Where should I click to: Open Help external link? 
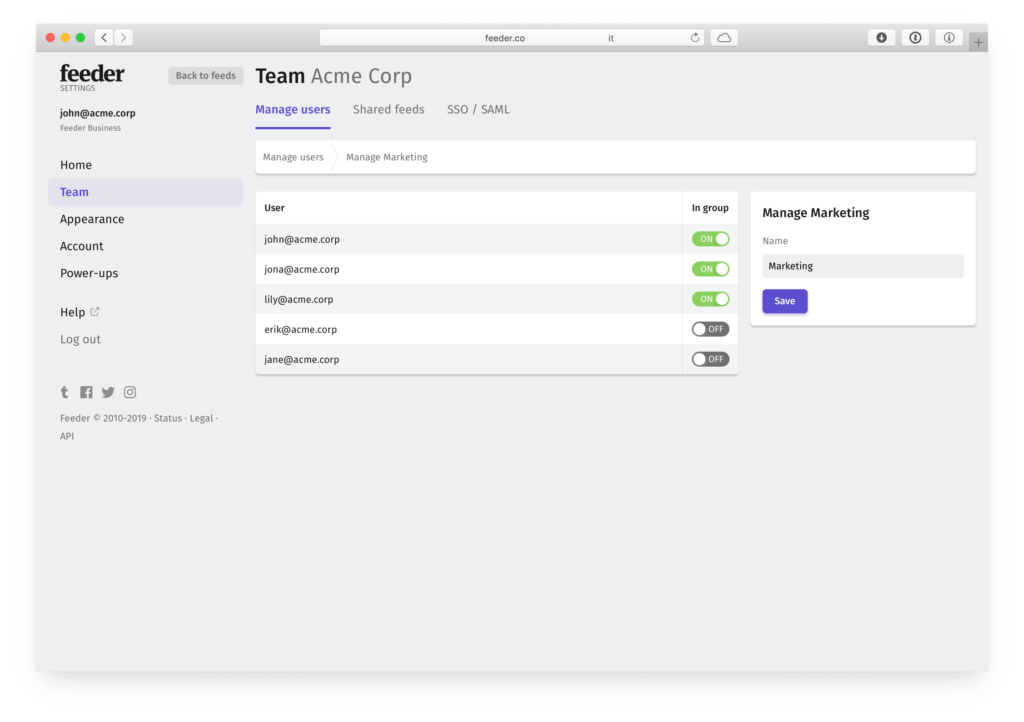pyautogui.click(x=80, y=312)
